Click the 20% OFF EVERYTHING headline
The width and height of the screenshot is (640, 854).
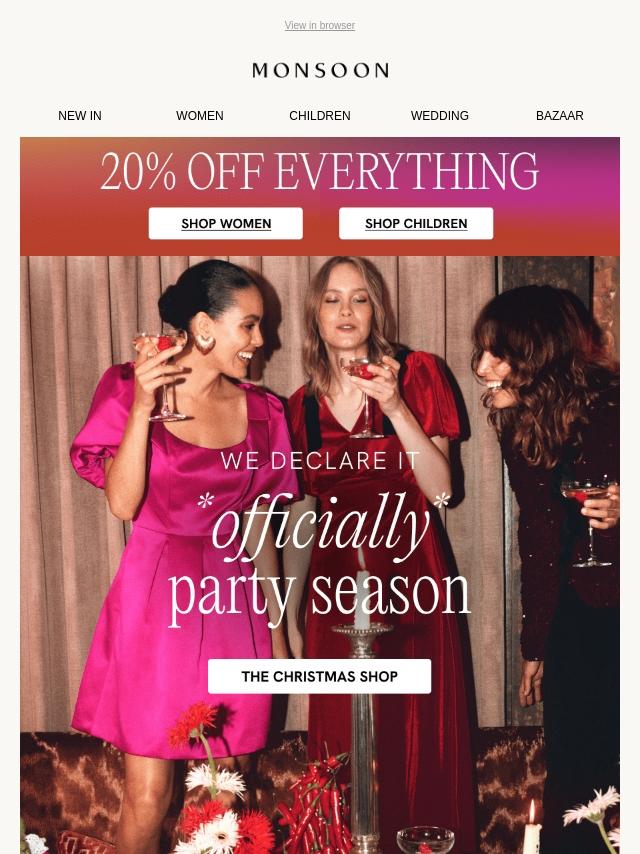(x=320, y=171)
